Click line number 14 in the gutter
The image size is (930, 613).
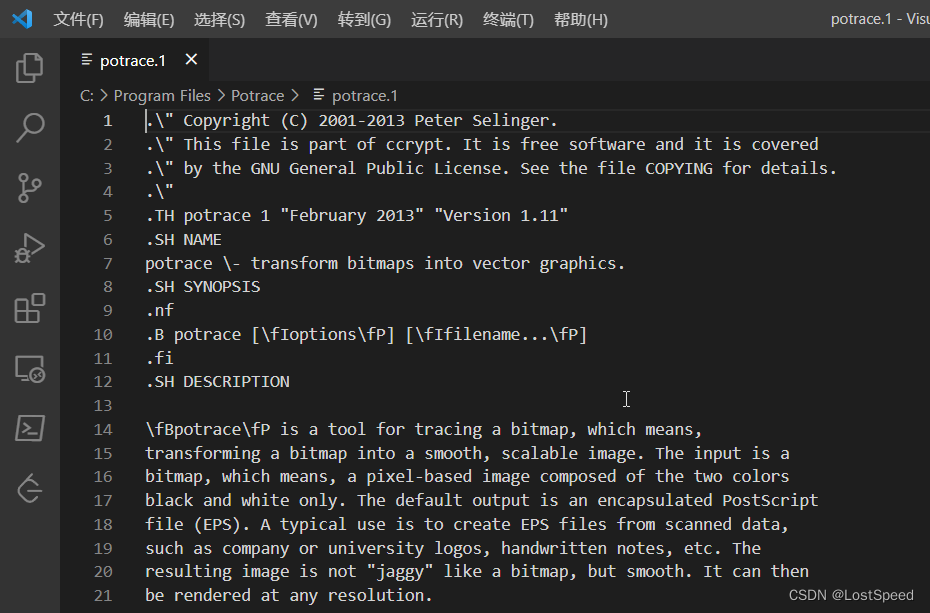pyautogui.click(x=103, y=428)
